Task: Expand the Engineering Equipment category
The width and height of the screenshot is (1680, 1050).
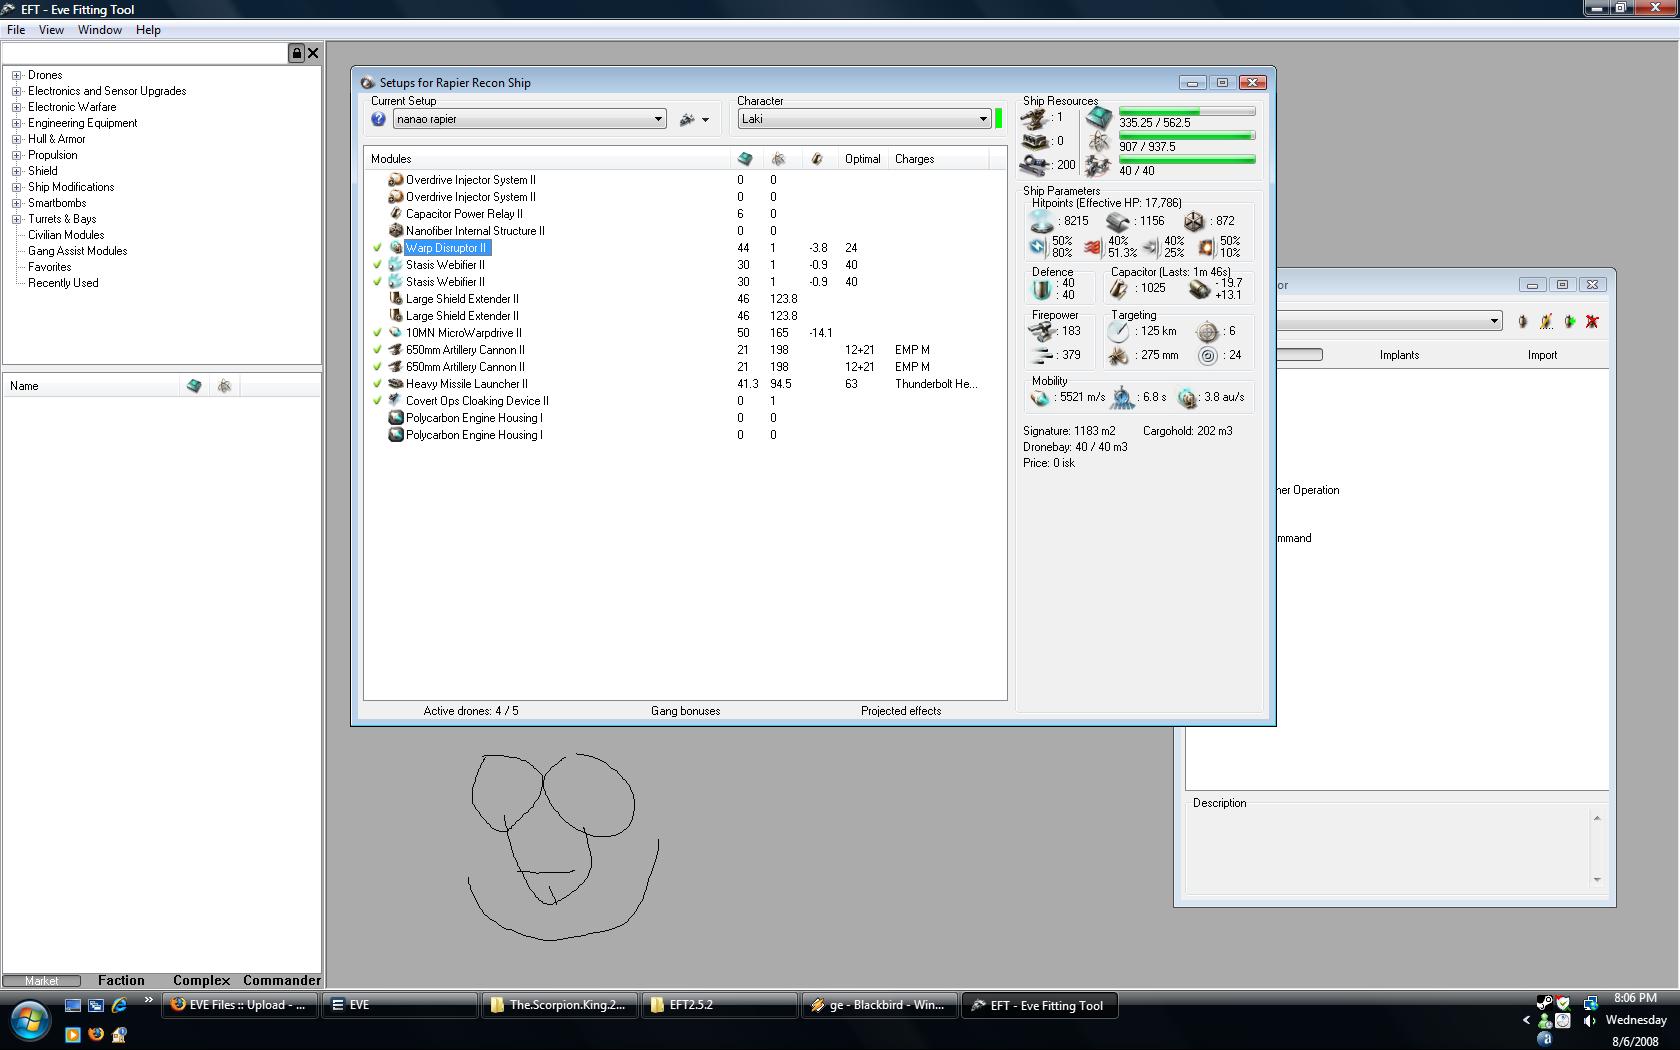Action: click(x=16, y=123)
